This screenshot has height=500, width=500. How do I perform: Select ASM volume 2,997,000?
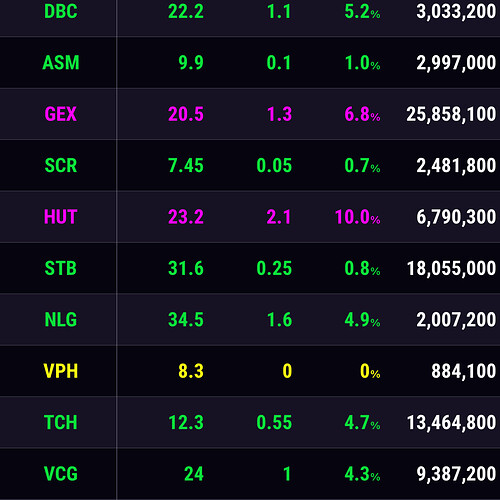click(456, 63)
